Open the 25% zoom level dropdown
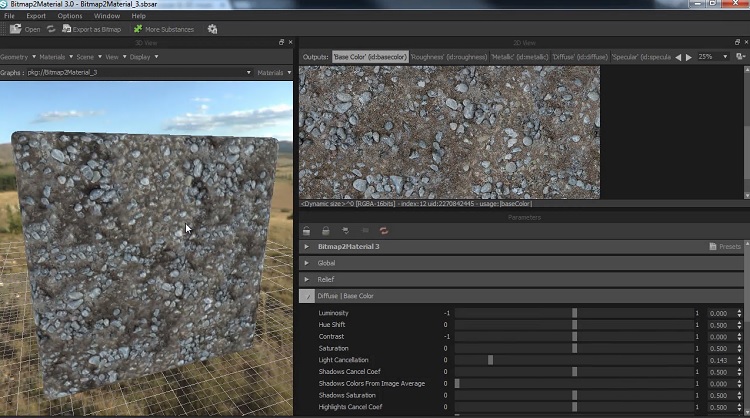This screenshot has width=750, height=418. [713, 56]
